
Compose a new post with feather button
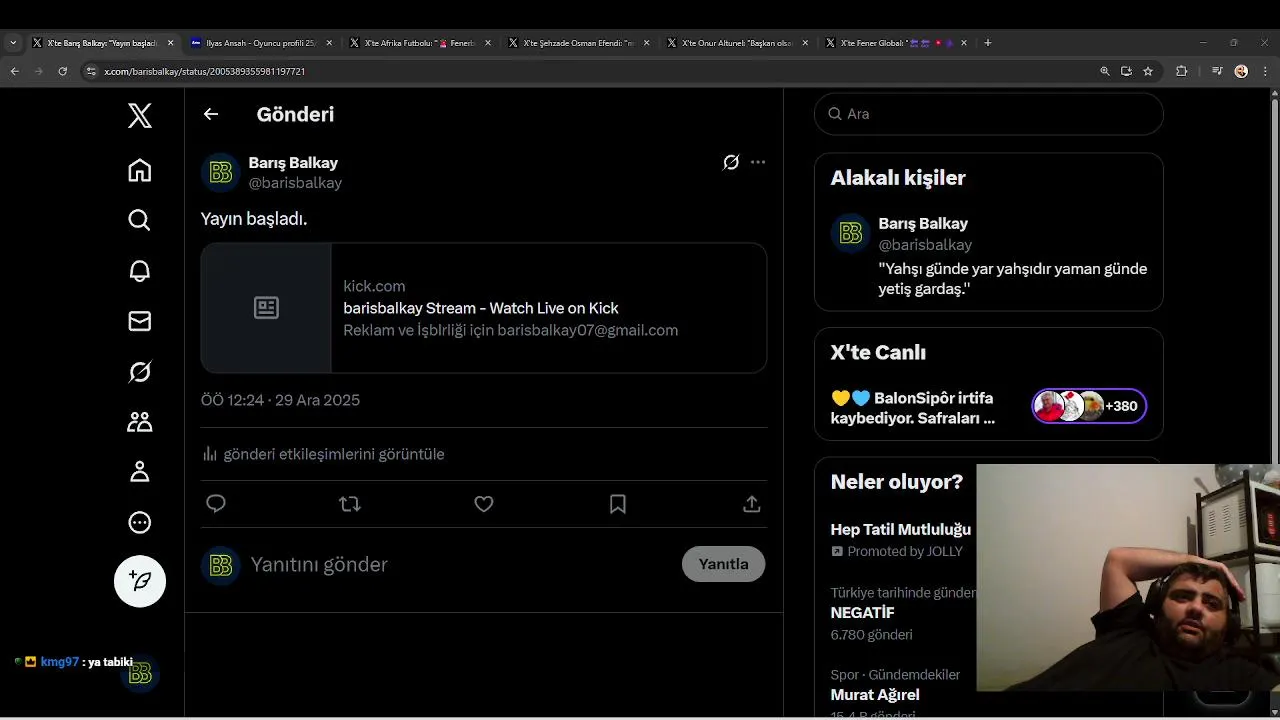pos(140,581)
